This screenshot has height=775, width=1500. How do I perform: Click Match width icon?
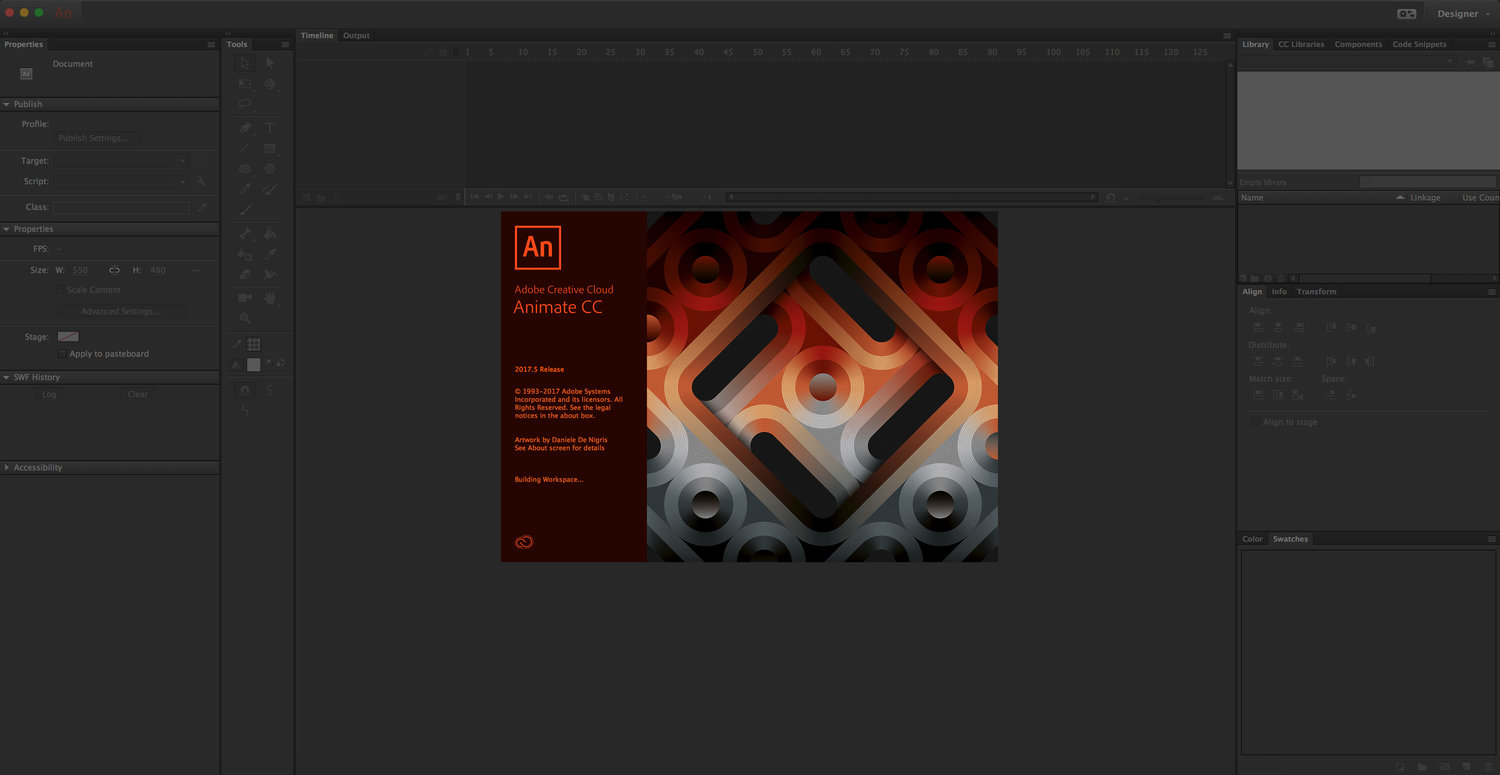1258,395
